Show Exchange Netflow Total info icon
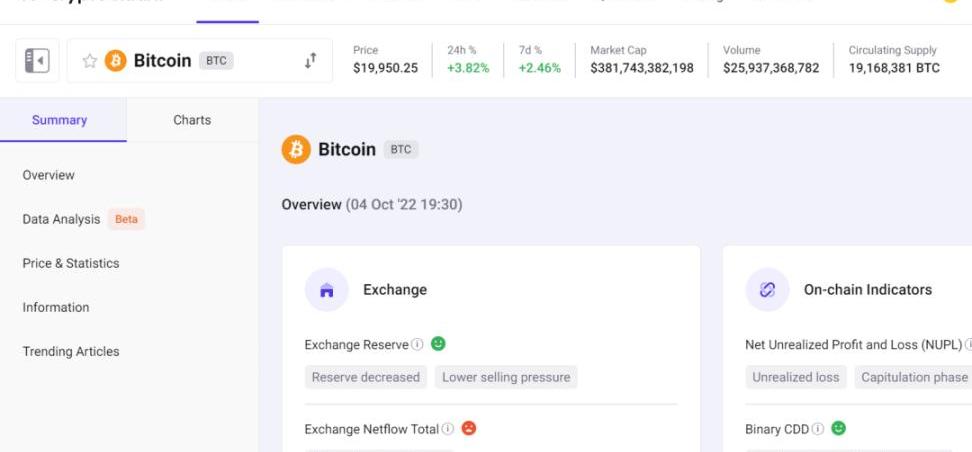The height and width of the screenshot is (452, 972). pyautogui.click(x=448, y=429)
